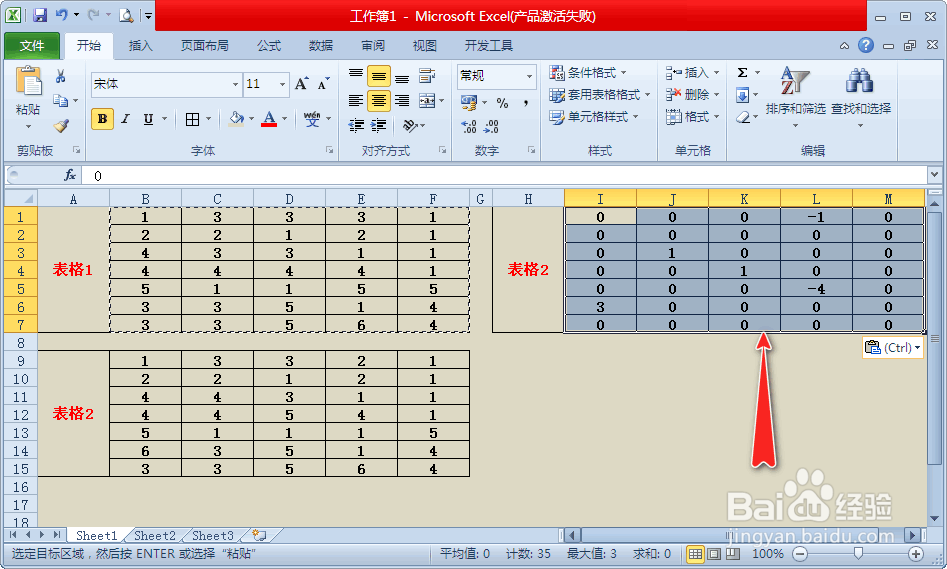Click the fill color paint bucket icon
This screenshot has height=569, width=947.
237,119
